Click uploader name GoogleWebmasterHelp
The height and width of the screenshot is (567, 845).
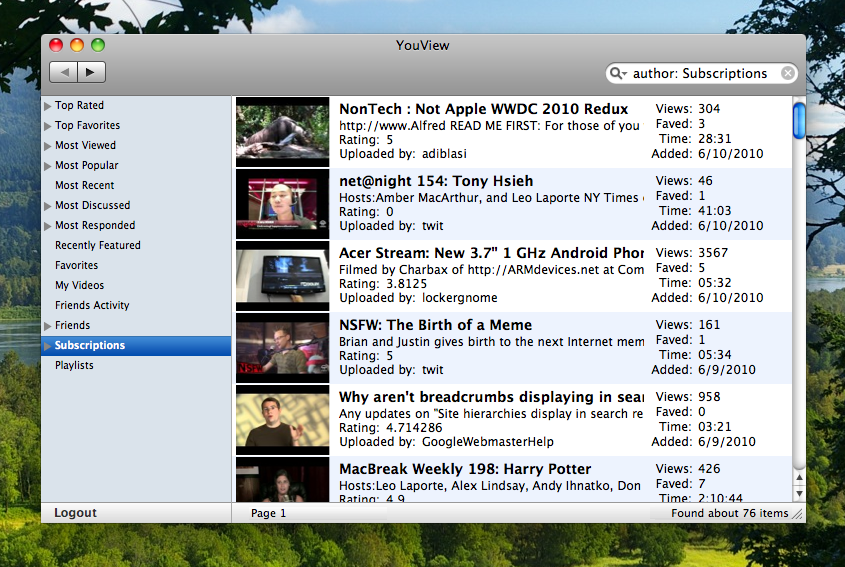click(488, 441)
